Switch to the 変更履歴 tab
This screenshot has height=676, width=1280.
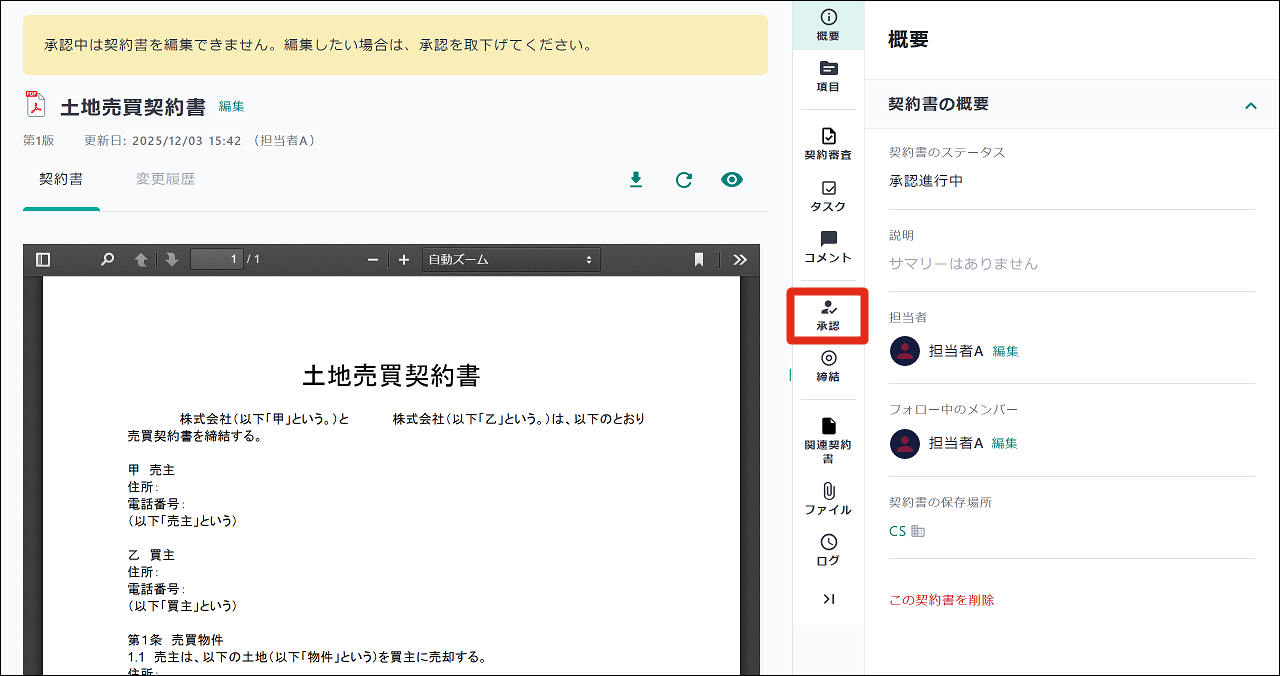165,180
